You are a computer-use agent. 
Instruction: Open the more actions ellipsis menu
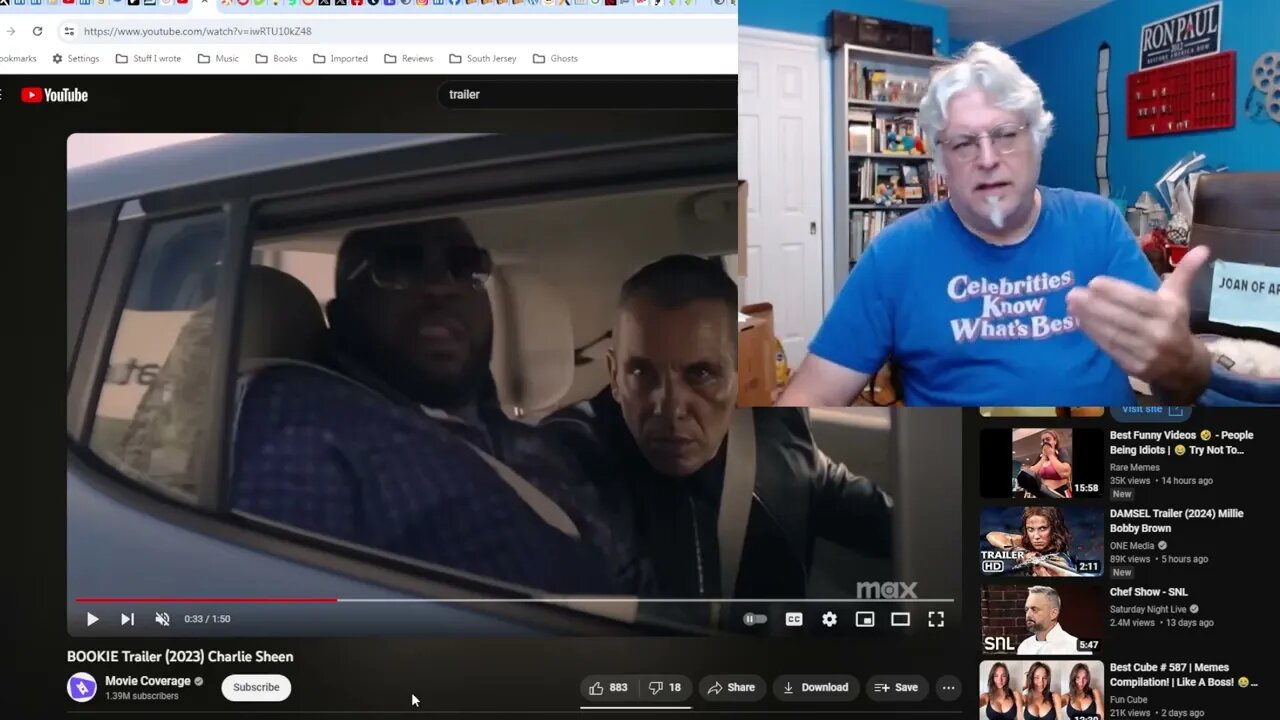948,687
